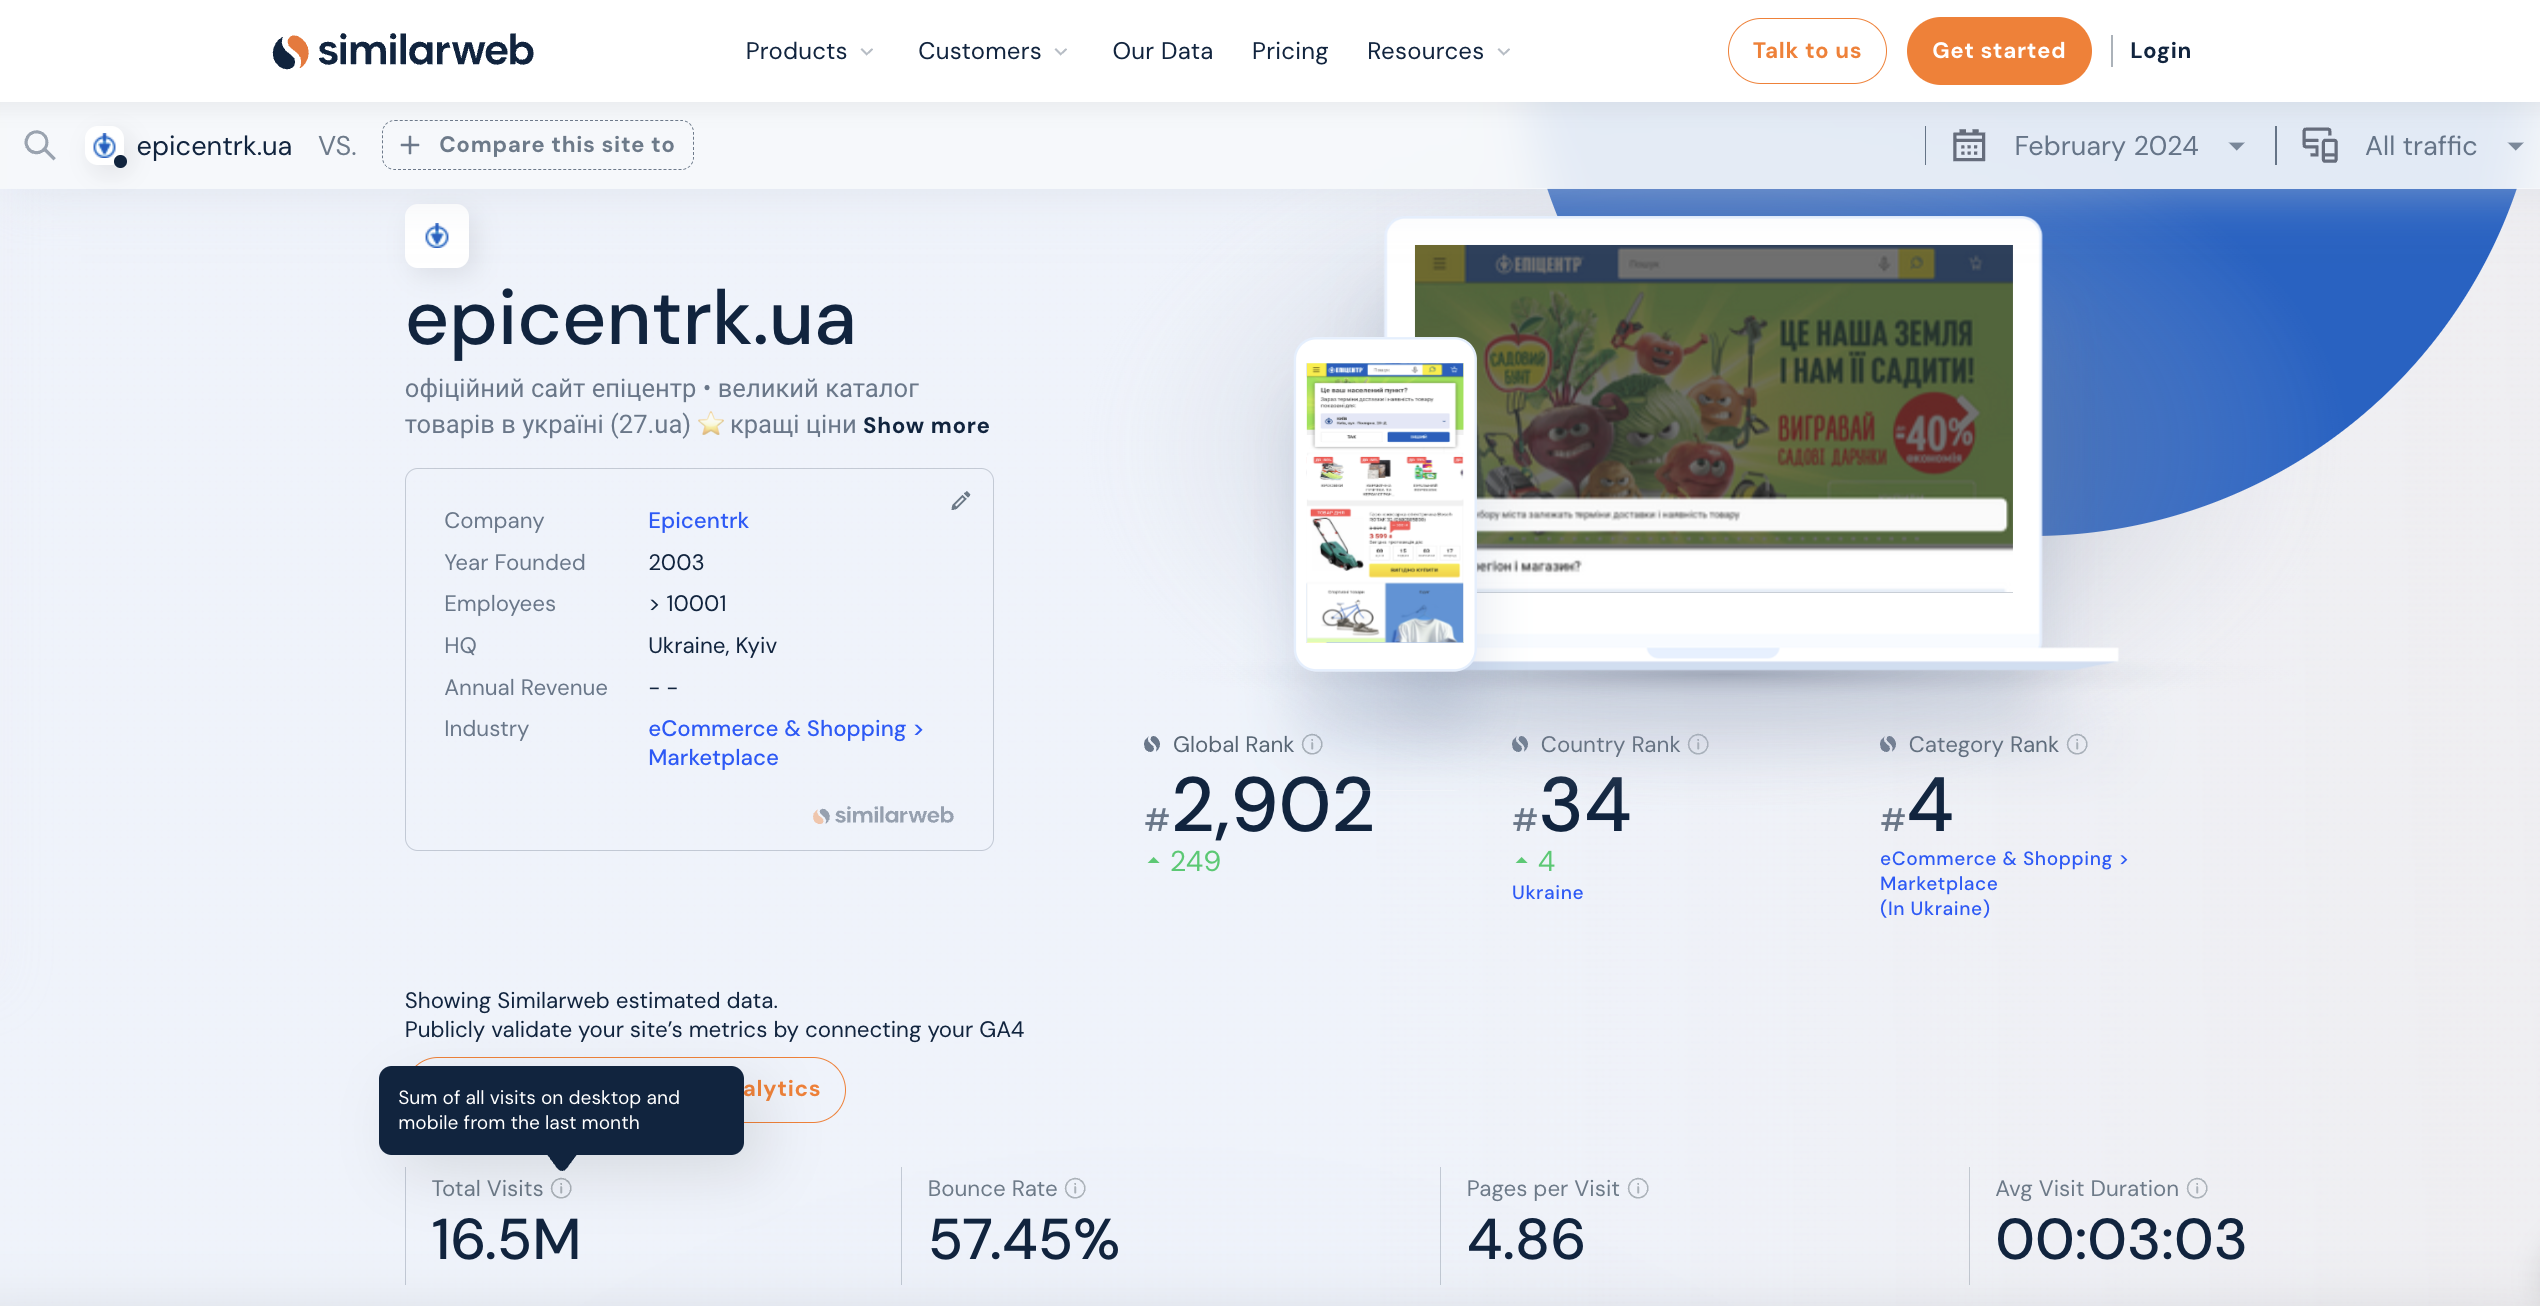Click the info icon beside Pages per Visit
This screenshot has width=2540, height=1306.
point(1638,1188)
